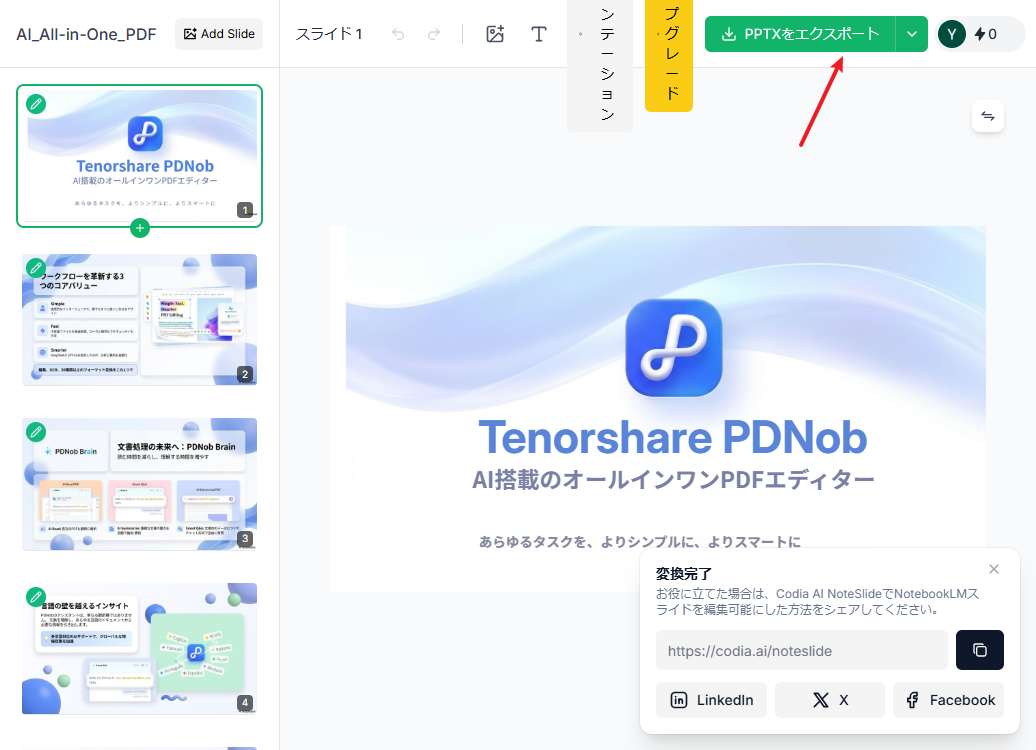
Task: Click the edit pencil on slide 2
Action: click(x=36, y=268)
